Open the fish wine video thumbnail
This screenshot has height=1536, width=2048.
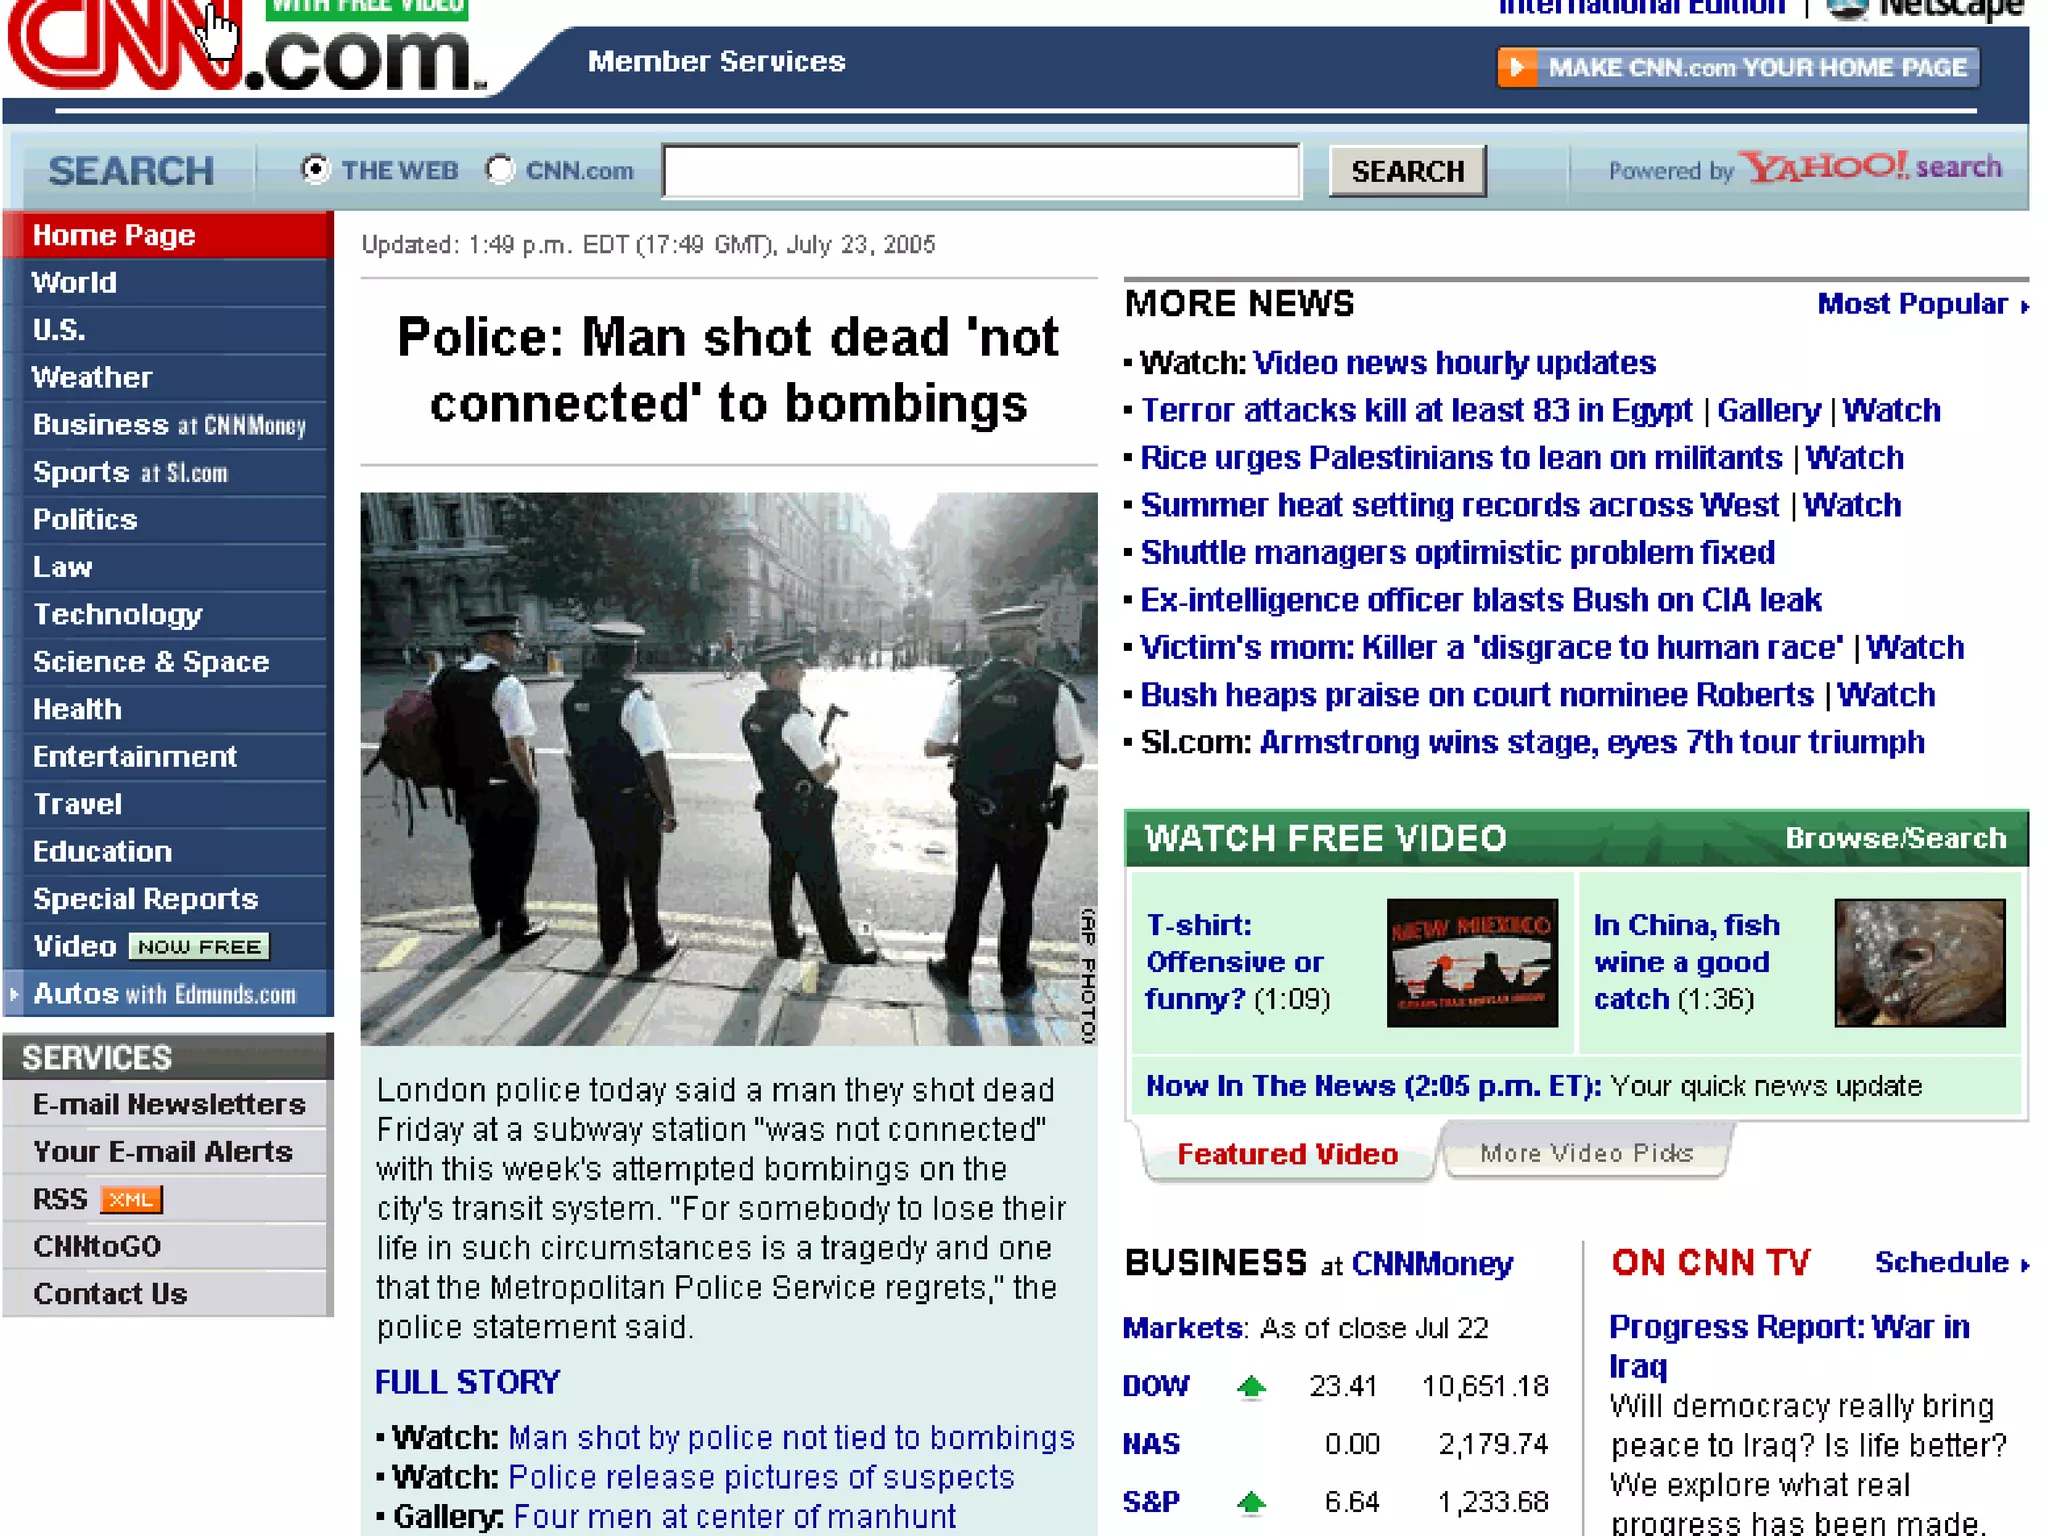1918,962
